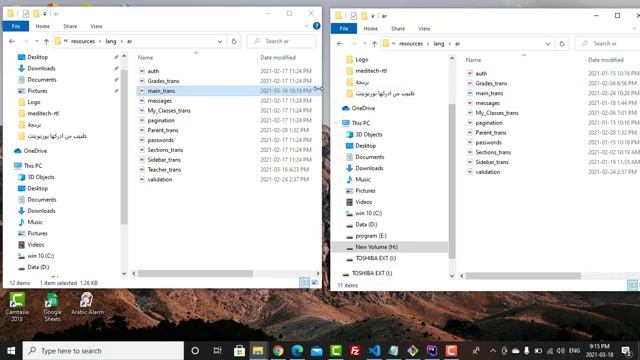
Task: Expand This PC in right window tree
Action: point(337,123)
